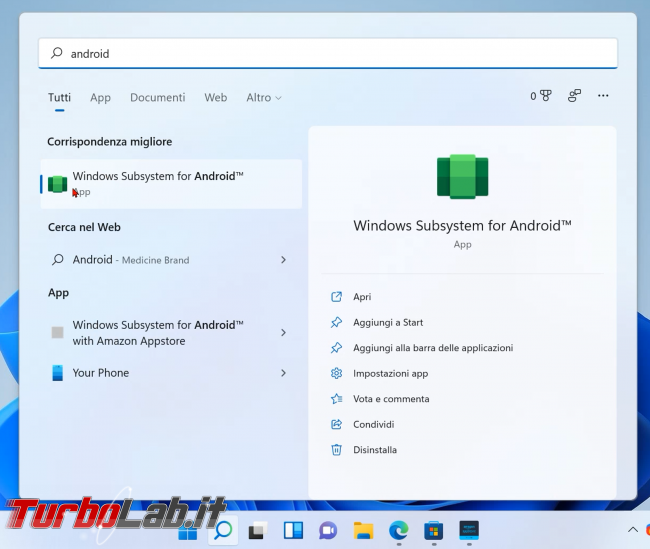The image size is (650, 549).
Task: Click the Windows Start button on taskbar
Action: coord(188,530)
